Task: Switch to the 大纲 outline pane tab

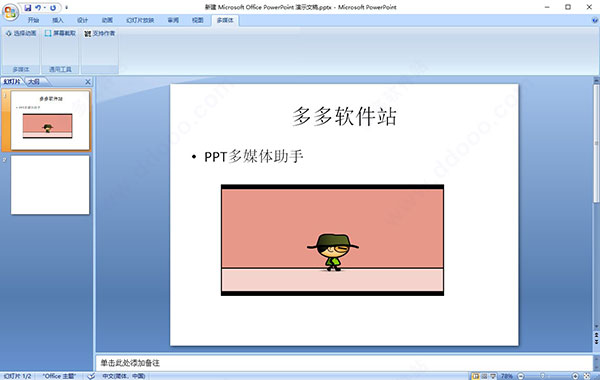Action: tap(35, 82)
